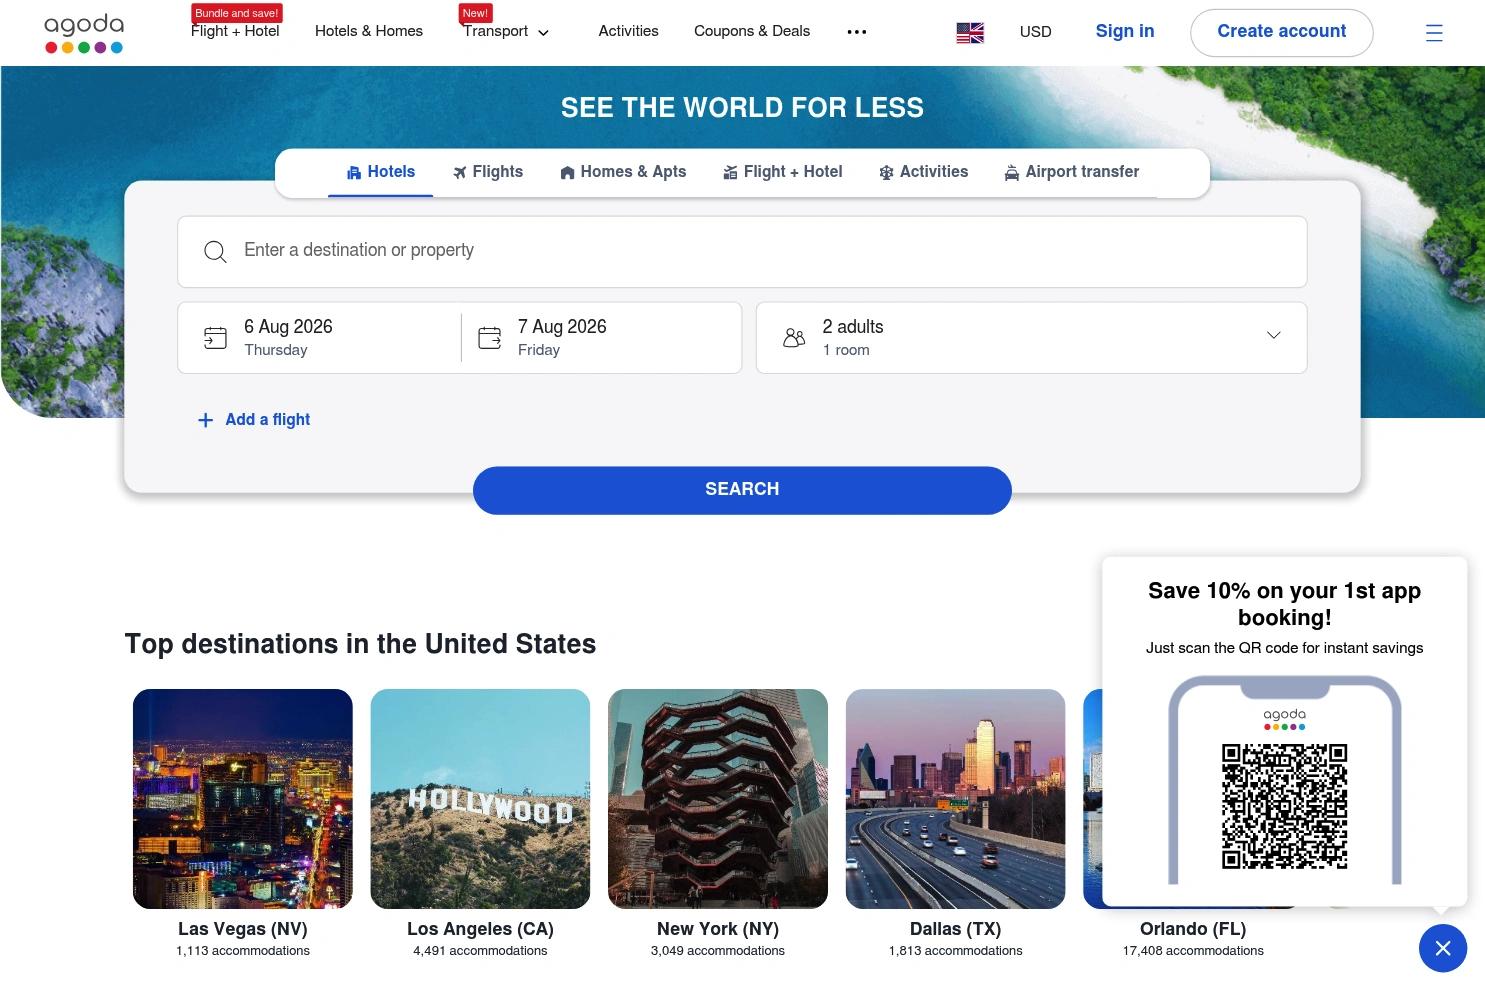The height and width of the screenshot is (990, 1485).
Task: Click the QR code image
Action: point(1285,806)
